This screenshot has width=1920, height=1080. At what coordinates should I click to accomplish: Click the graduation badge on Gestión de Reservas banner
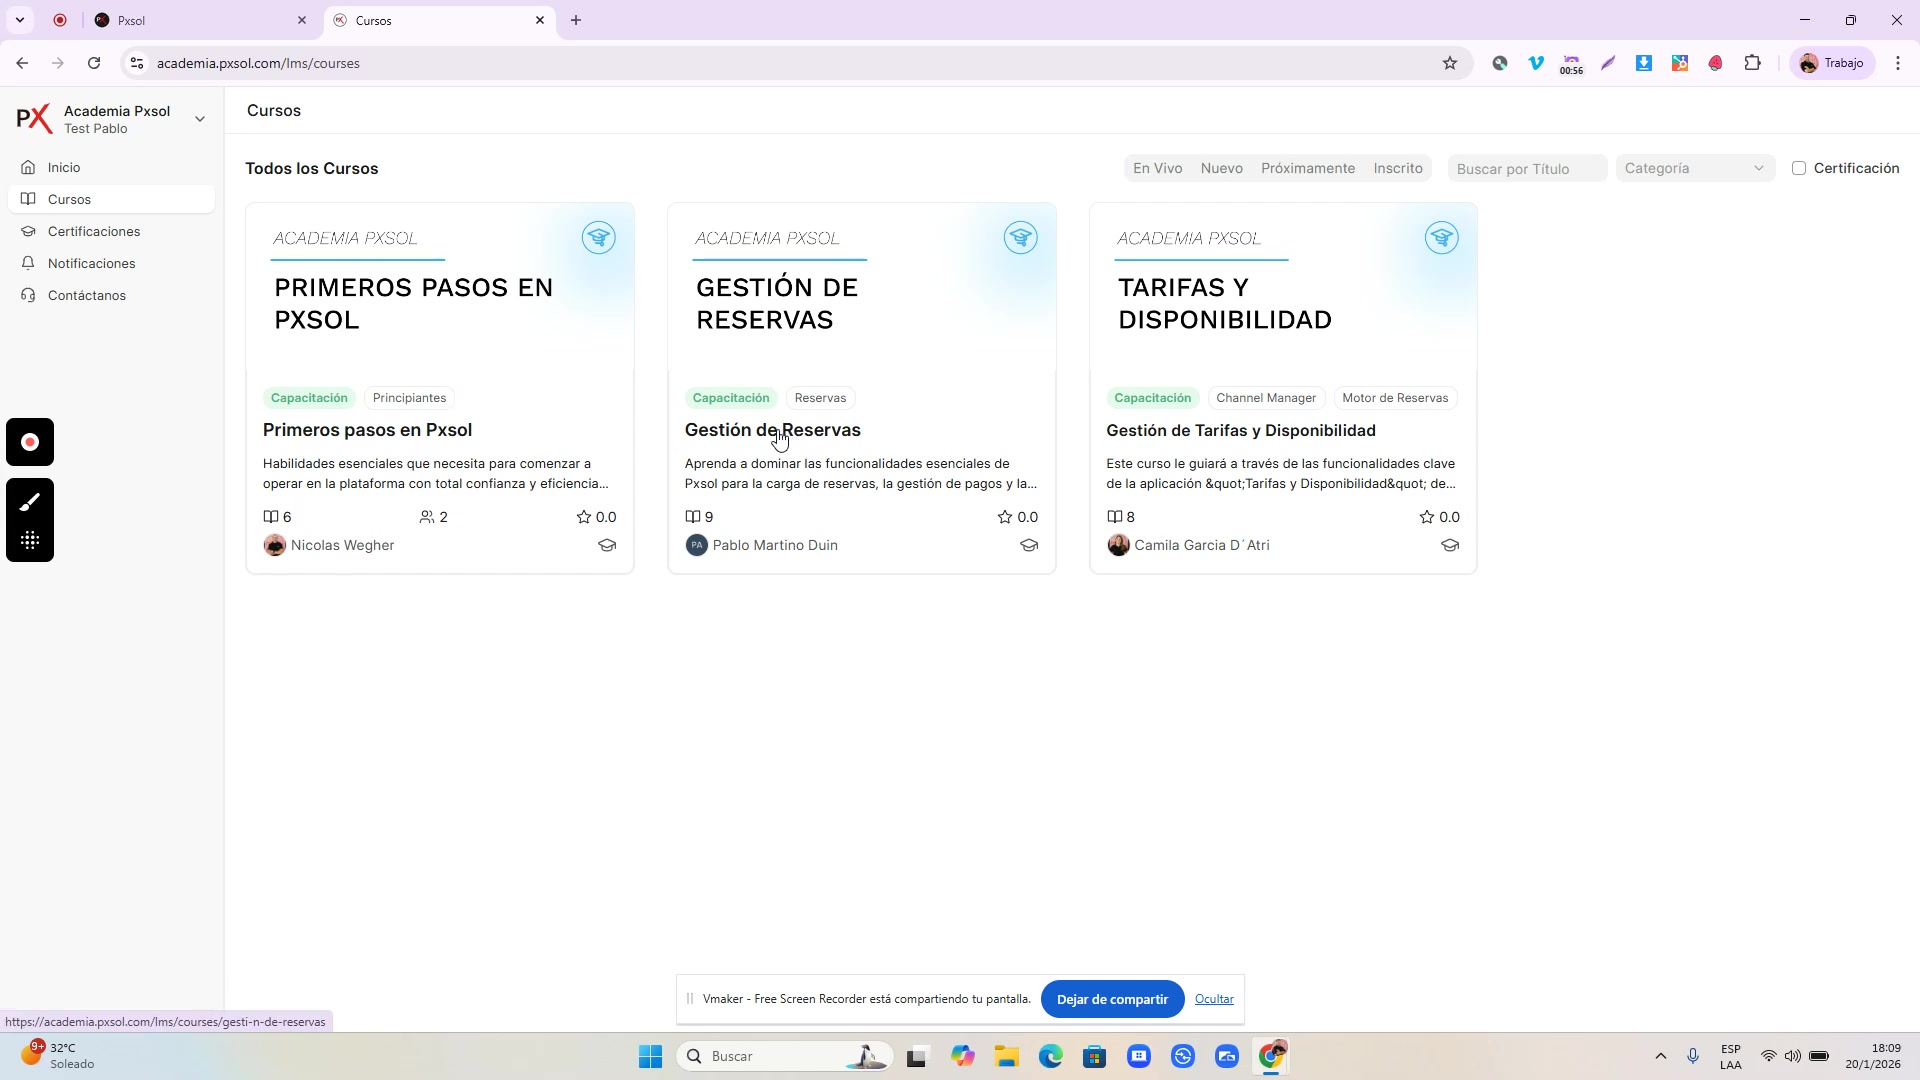click(x=1020, y=238)
